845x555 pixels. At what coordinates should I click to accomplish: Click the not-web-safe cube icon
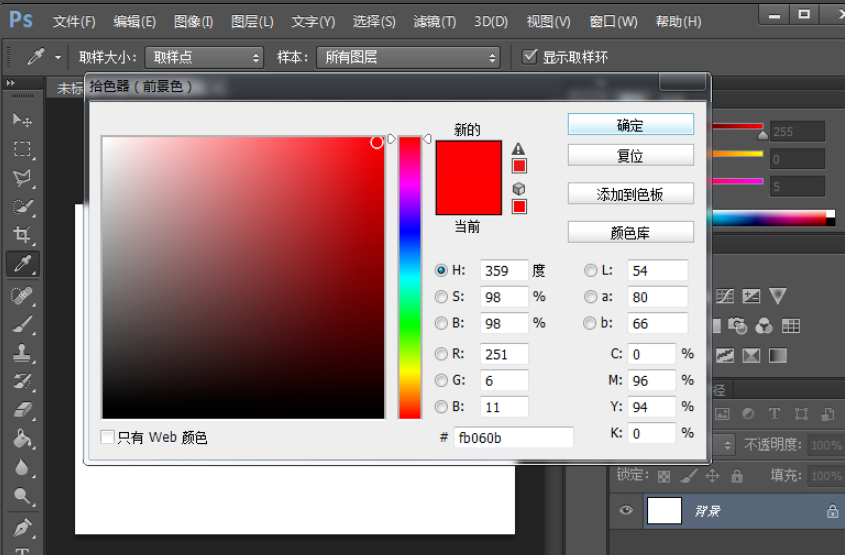[x=518, y=189]
